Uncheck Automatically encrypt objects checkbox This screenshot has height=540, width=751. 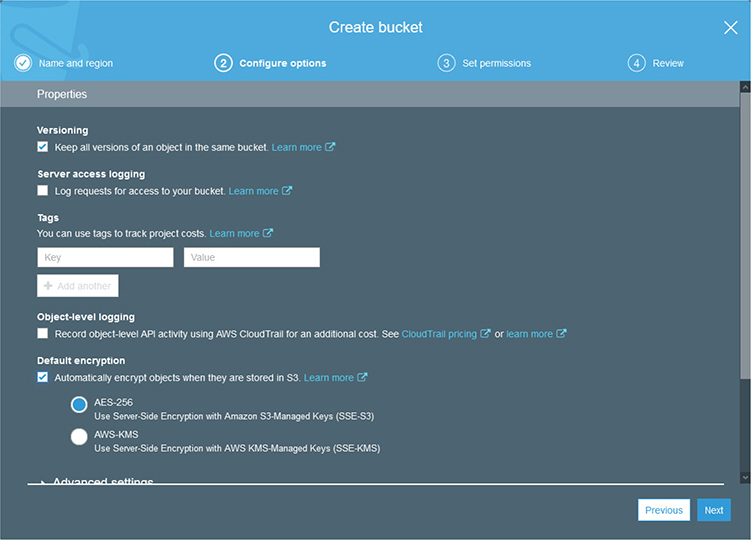click(x=43, y=378)
